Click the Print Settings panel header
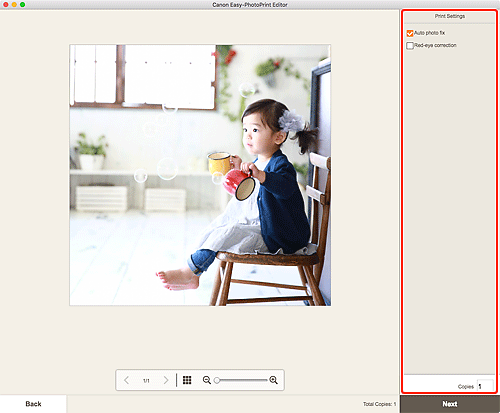The height and width of the screenshot is (413, 500). pos(450,16)
